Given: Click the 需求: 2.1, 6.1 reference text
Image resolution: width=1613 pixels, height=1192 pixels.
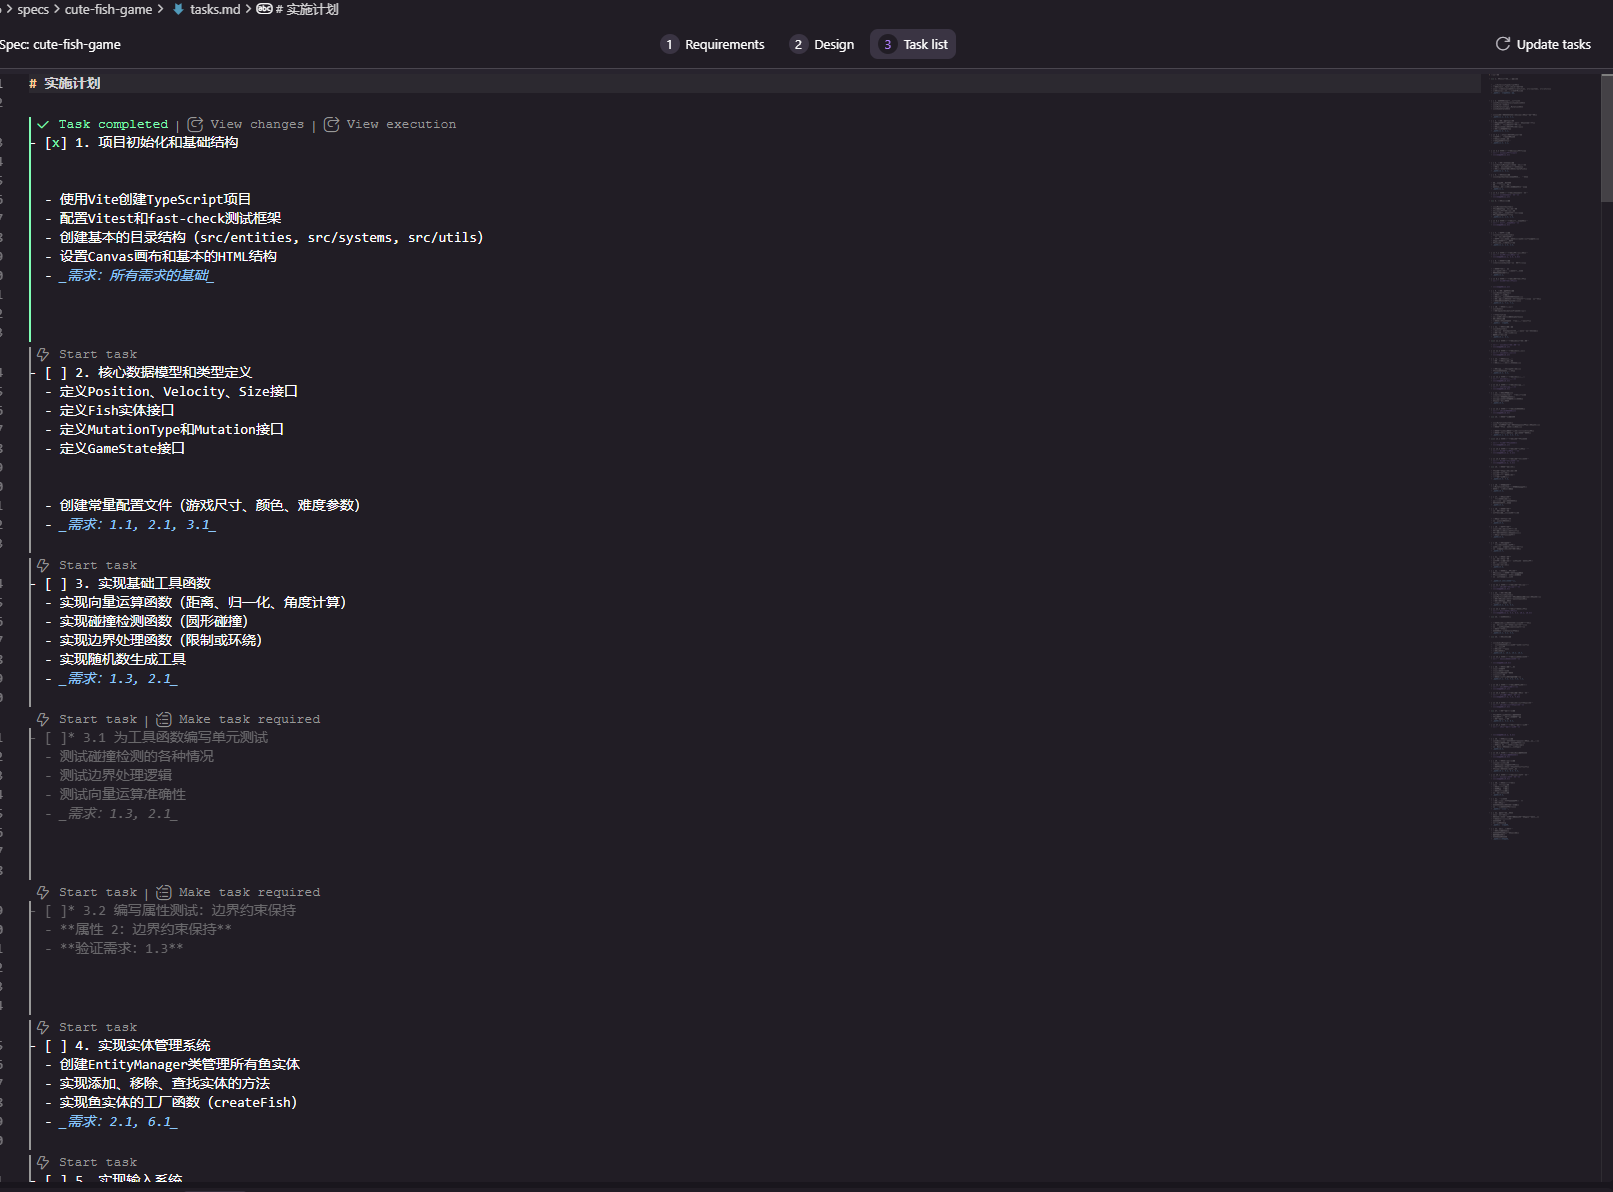Looking at the screenshot, I should pyautogui.click(x=118, y=1122).
